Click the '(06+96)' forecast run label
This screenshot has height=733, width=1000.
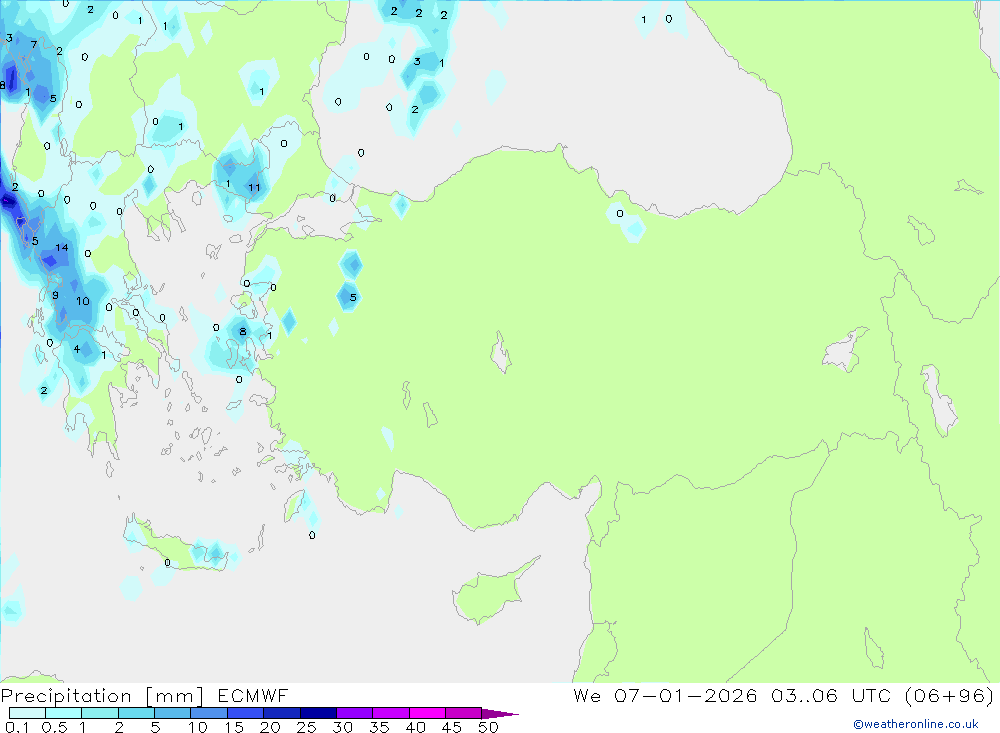[x=949, y=695]
